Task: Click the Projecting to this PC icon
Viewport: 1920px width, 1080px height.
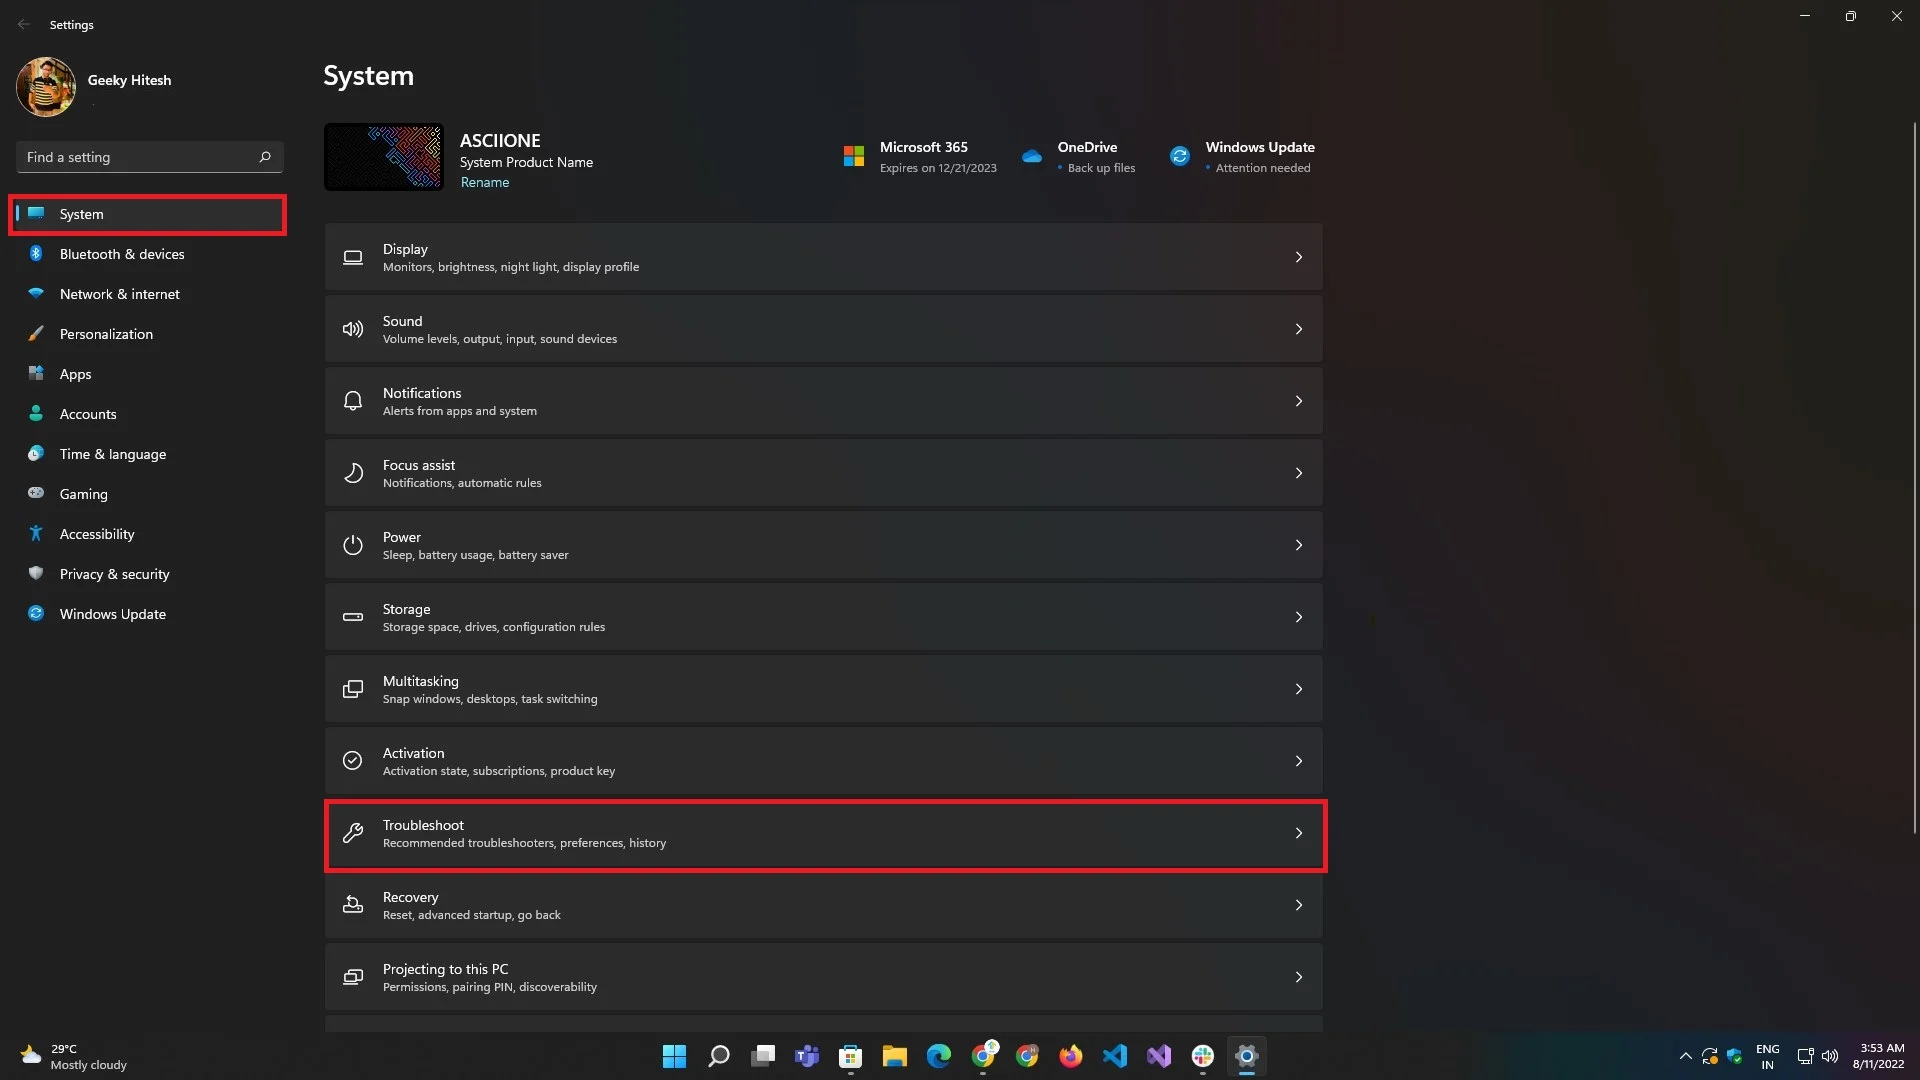Action: [x=352, y=977]
